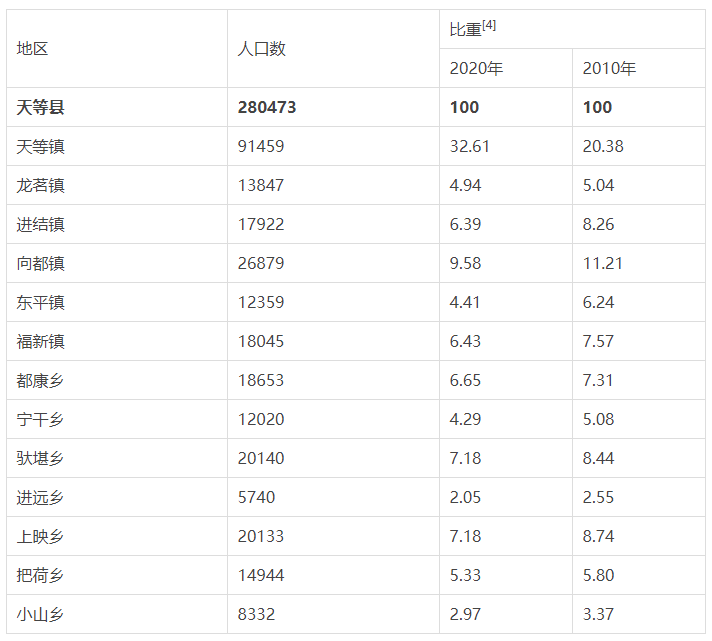Select the 5.08 share value

[598, 420]
